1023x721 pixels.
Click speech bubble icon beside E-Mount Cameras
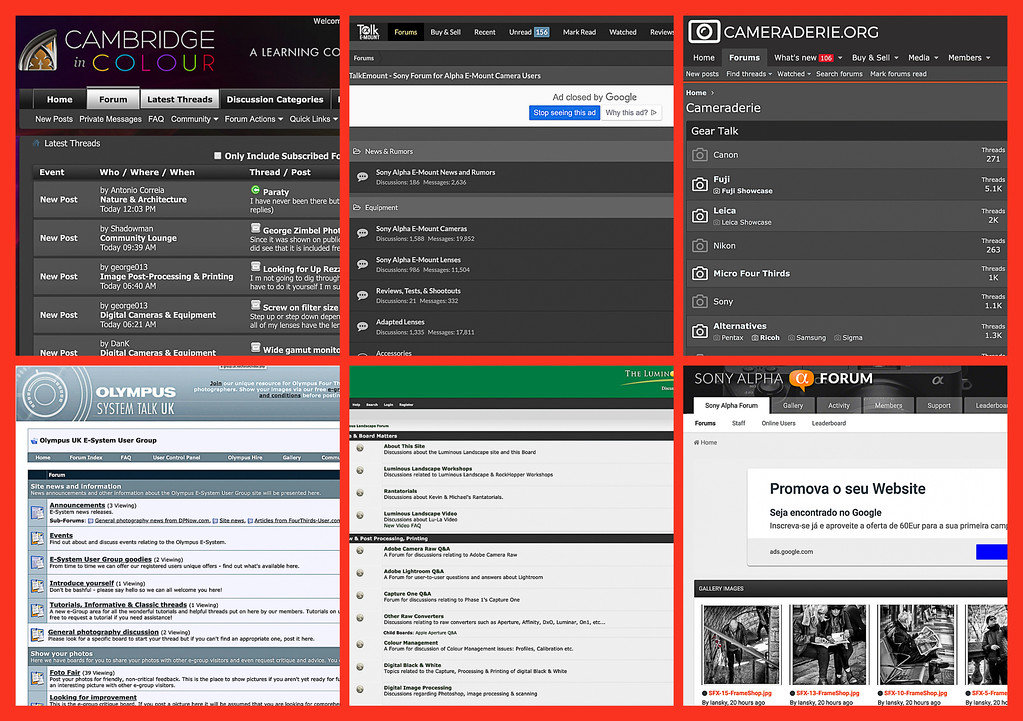click(362, 234)
